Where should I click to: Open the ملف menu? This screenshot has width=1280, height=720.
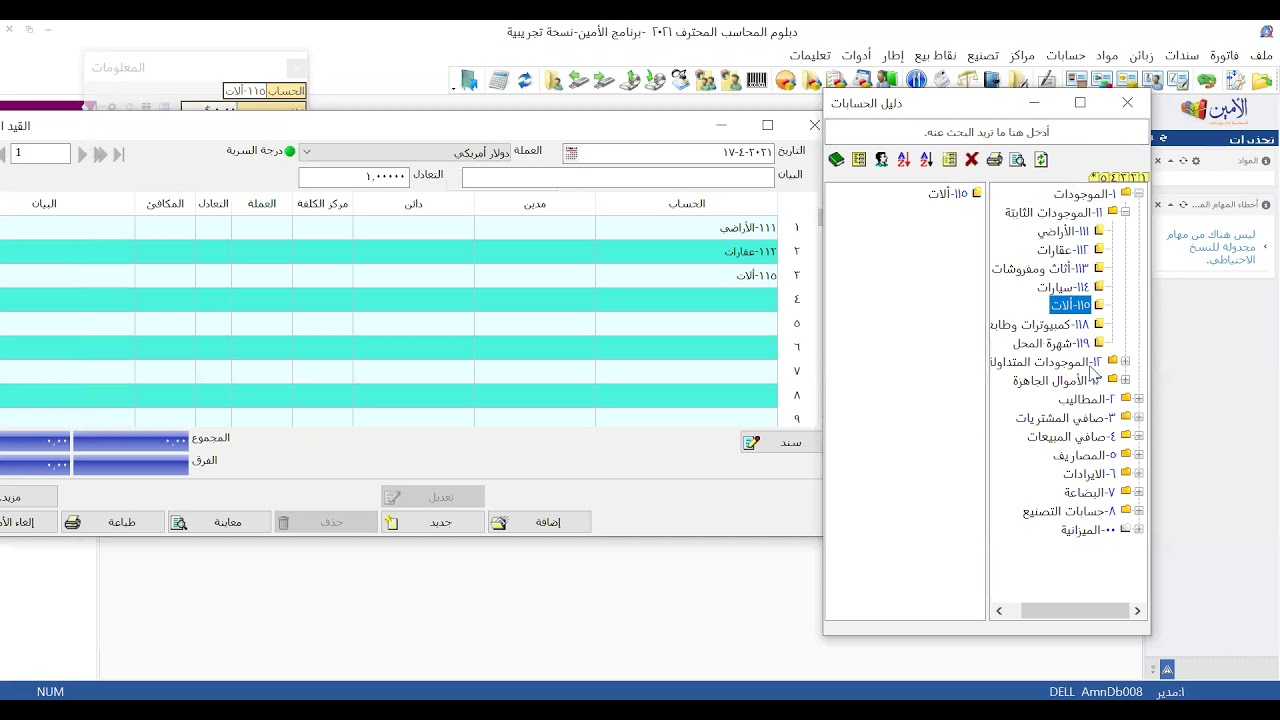click(1261, 56)
